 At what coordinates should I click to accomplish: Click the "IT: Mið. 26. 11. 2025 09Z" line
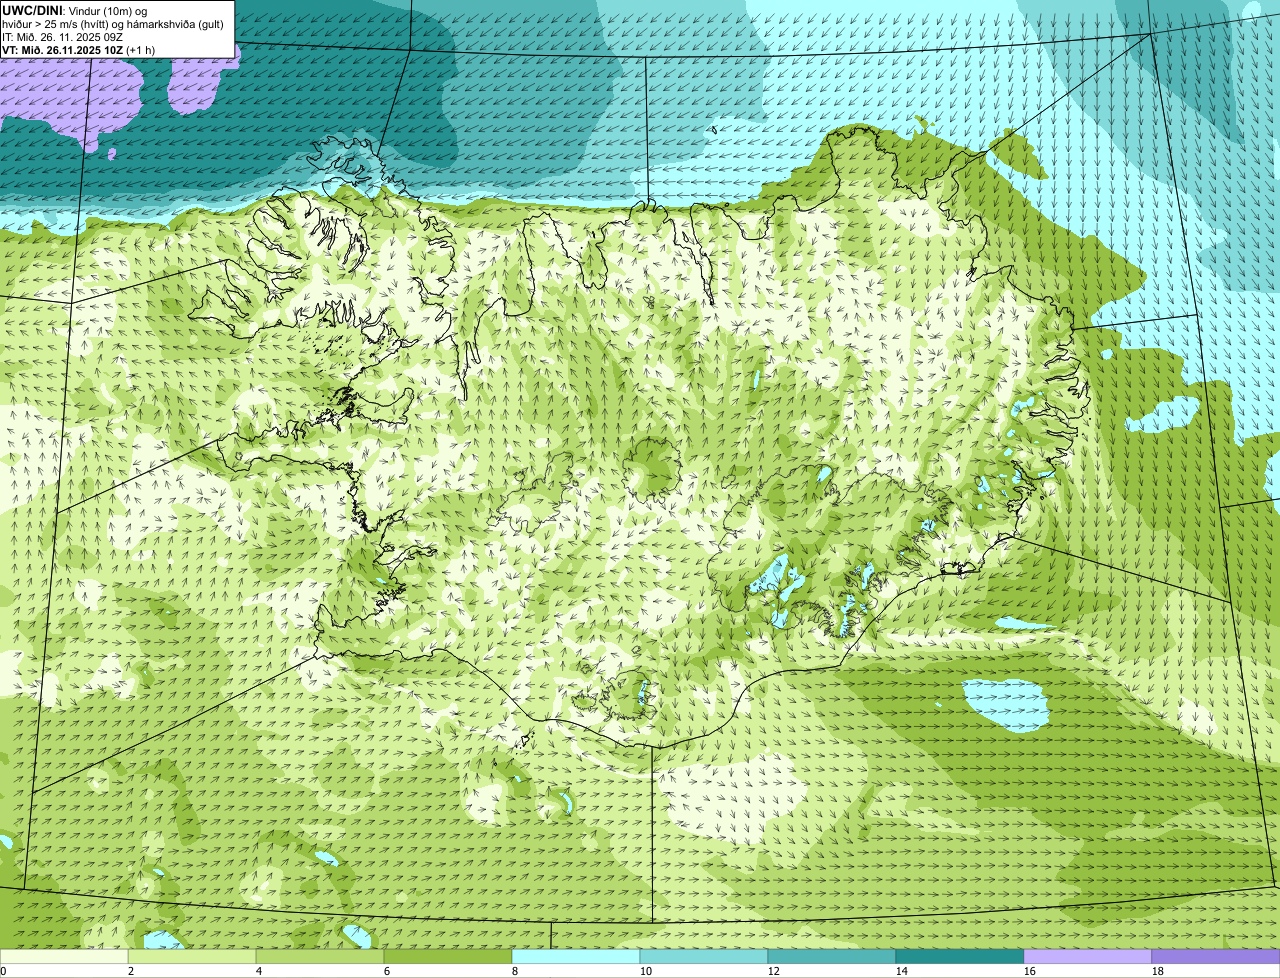point(63,36)
